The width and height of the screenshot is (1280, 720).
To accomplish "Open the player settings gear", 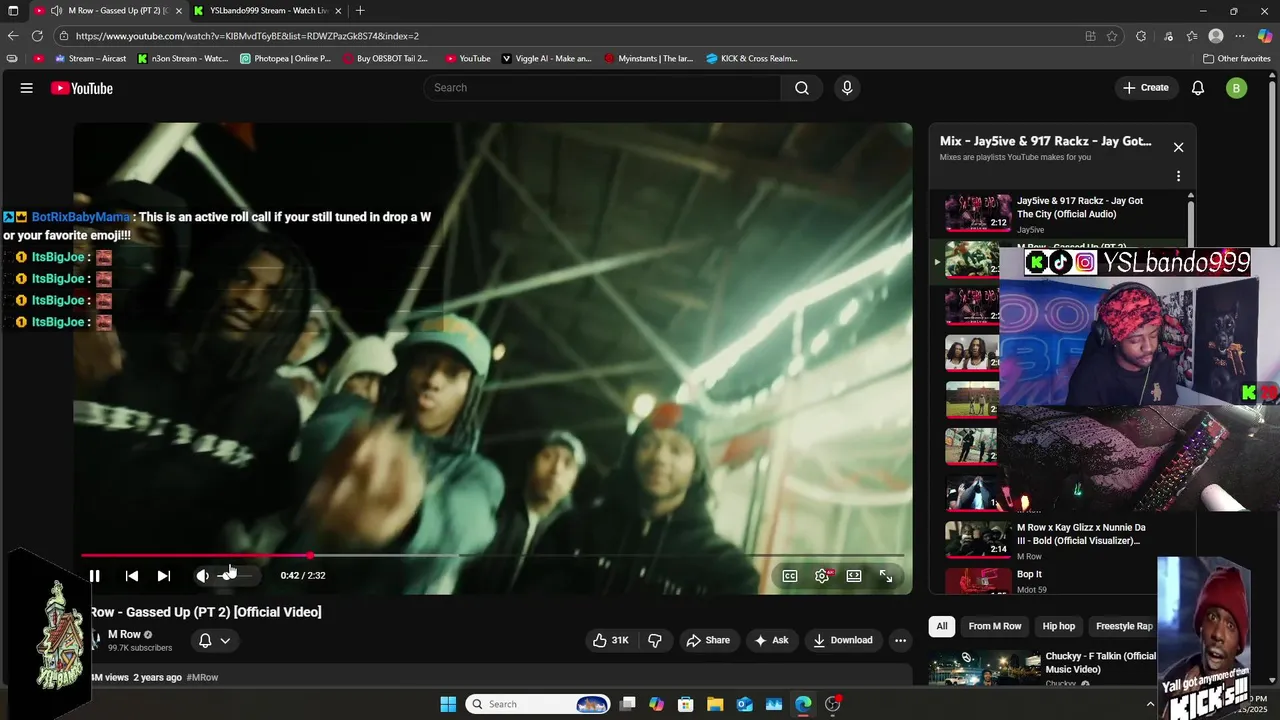I will 822,576.
